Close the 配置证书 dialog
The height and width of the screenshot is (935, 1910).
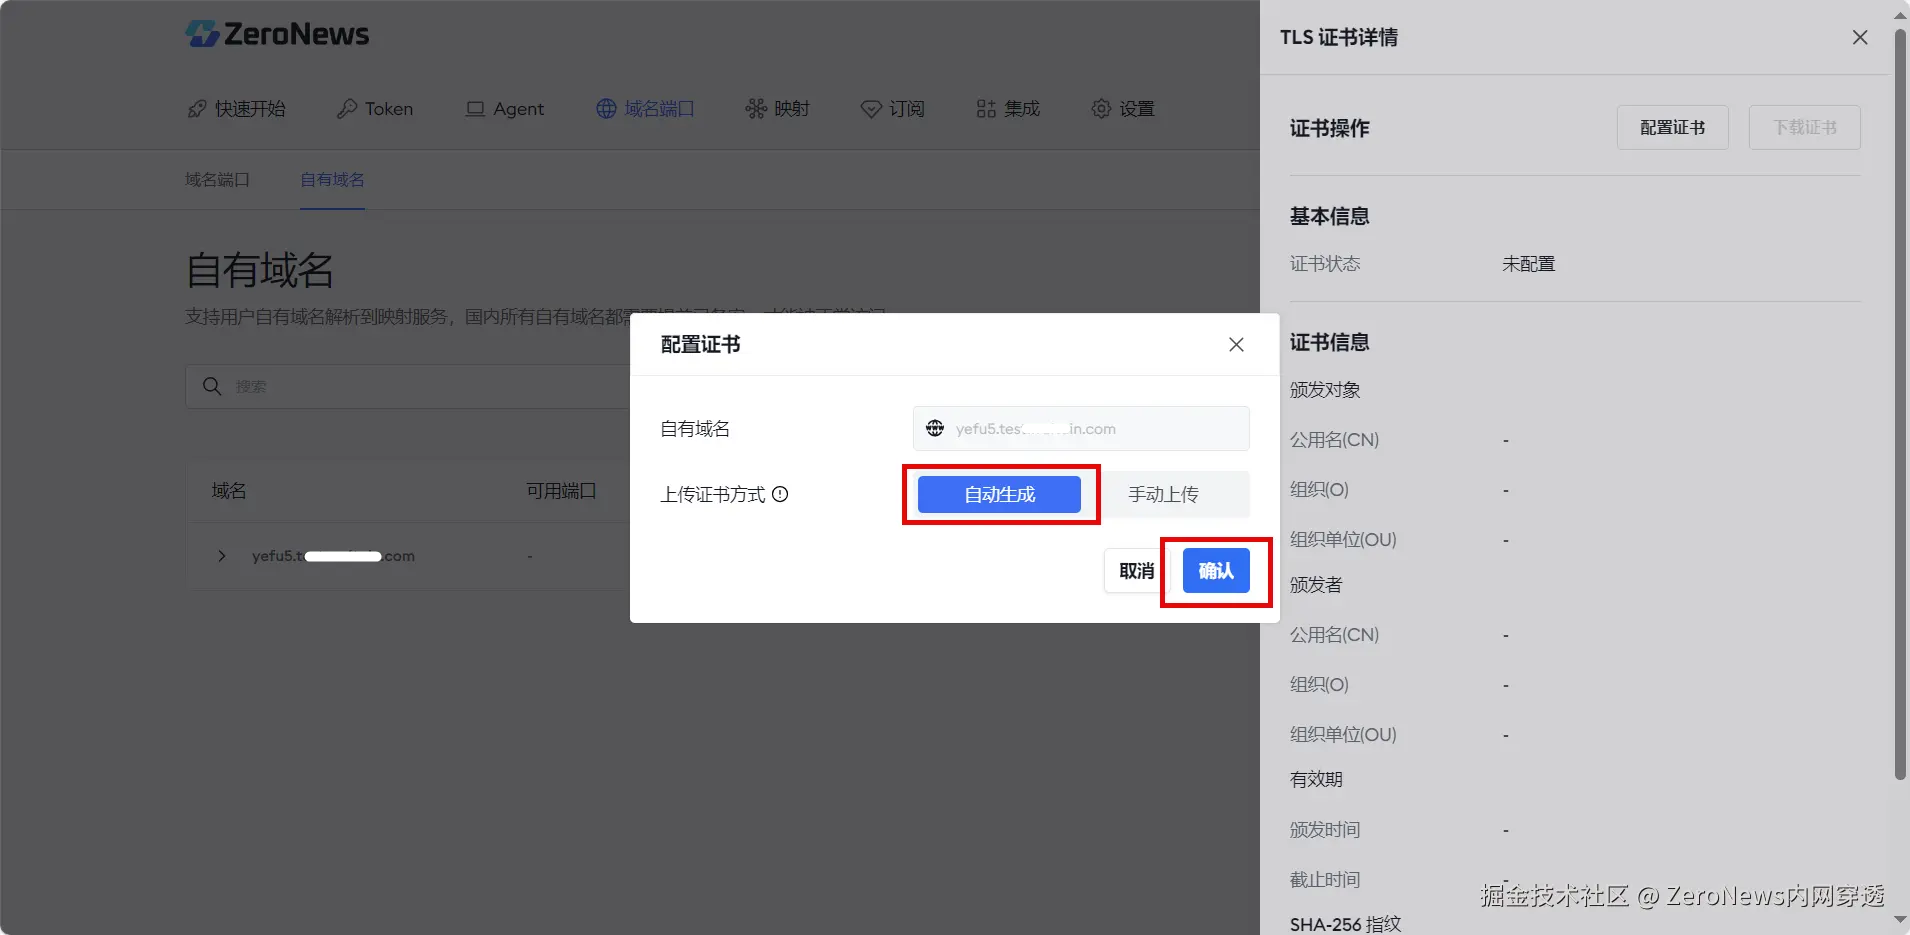coord(1236,344)
